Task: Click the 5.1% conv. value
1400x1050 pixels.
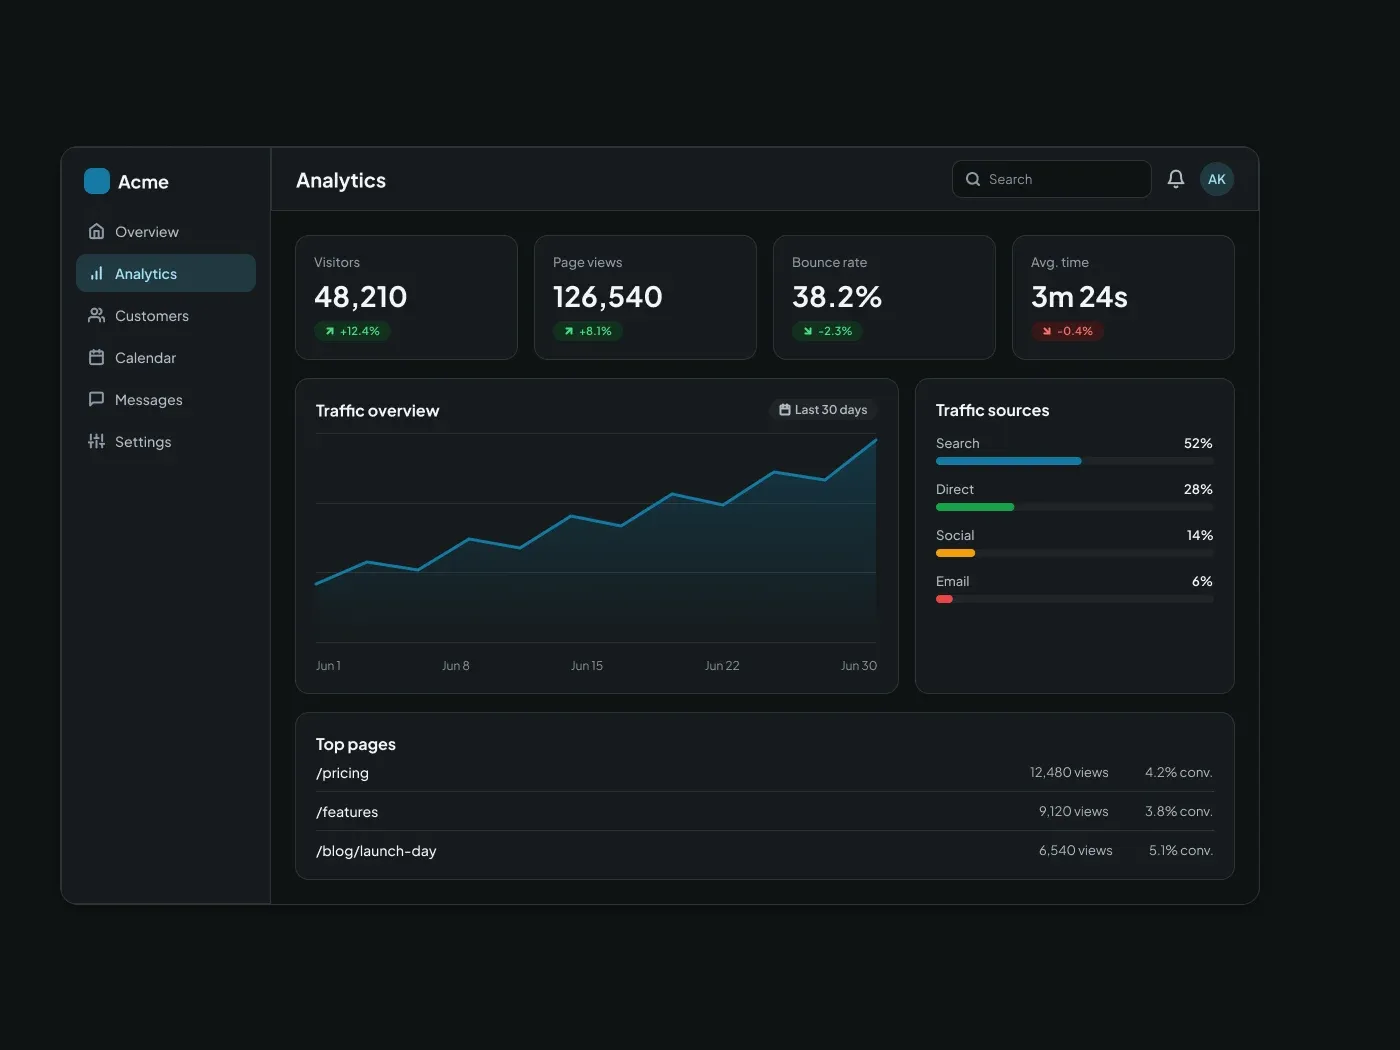Action: [1181, 850]
